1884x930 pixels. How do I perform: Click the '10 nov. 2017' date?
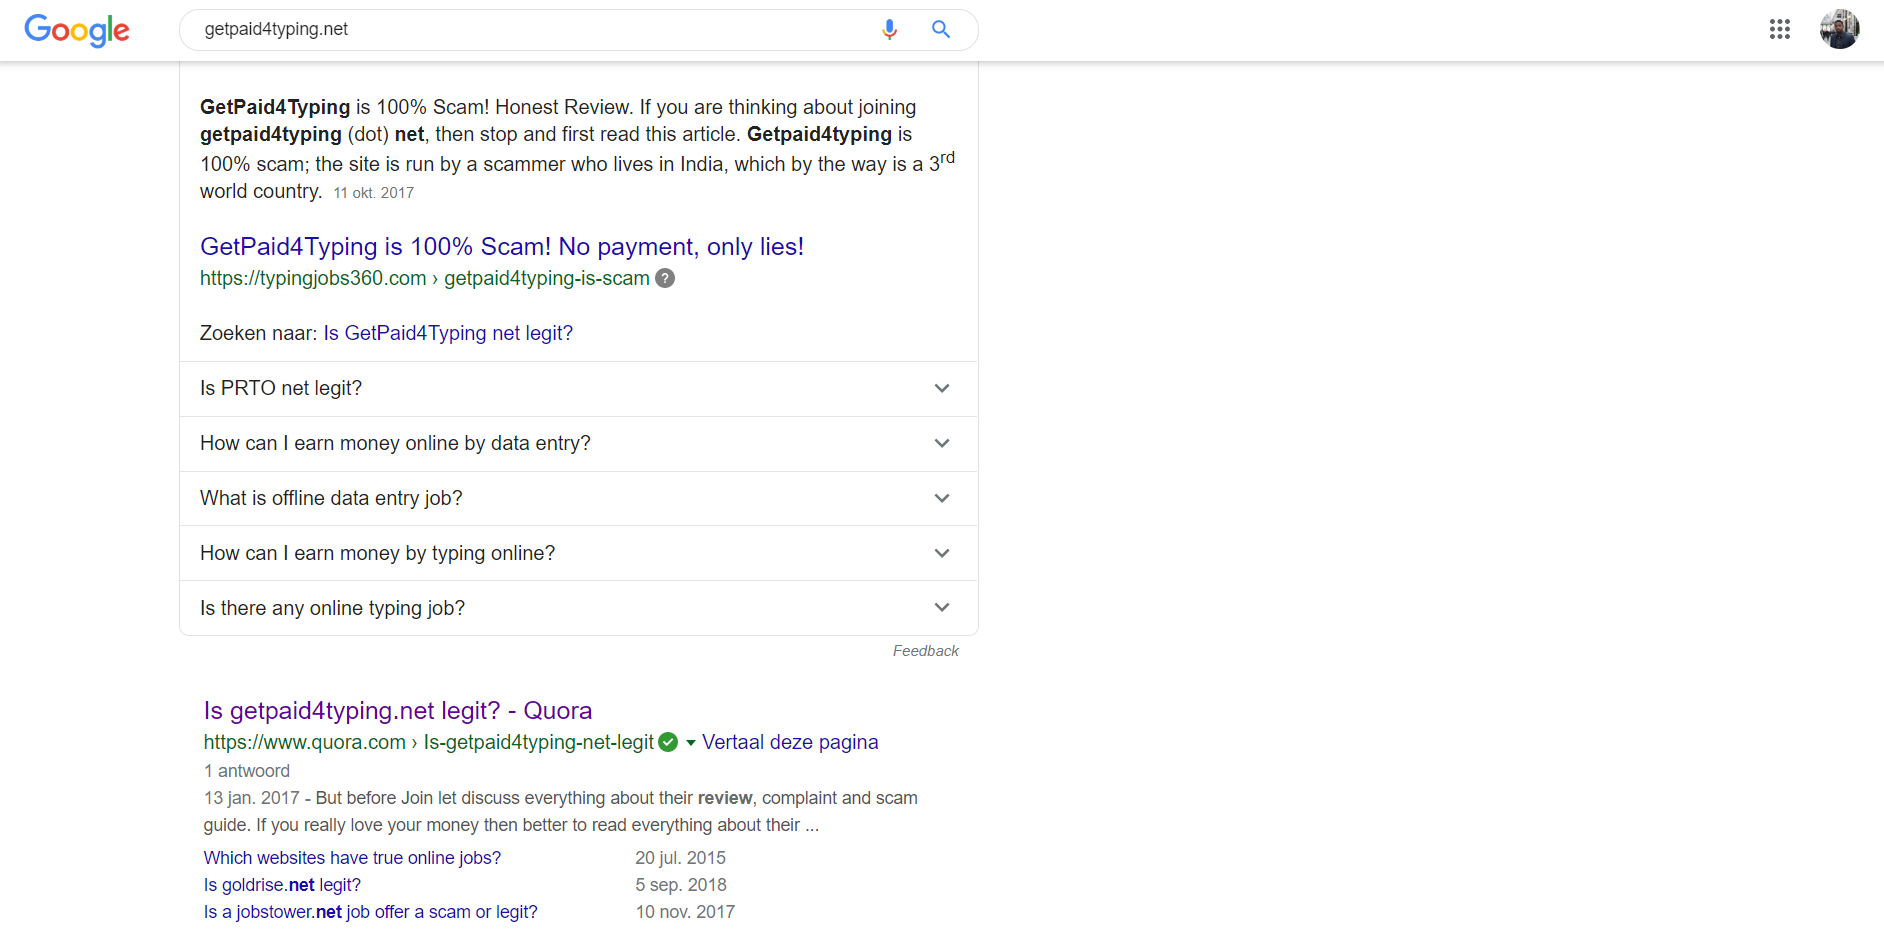click(x=685, y=912)
